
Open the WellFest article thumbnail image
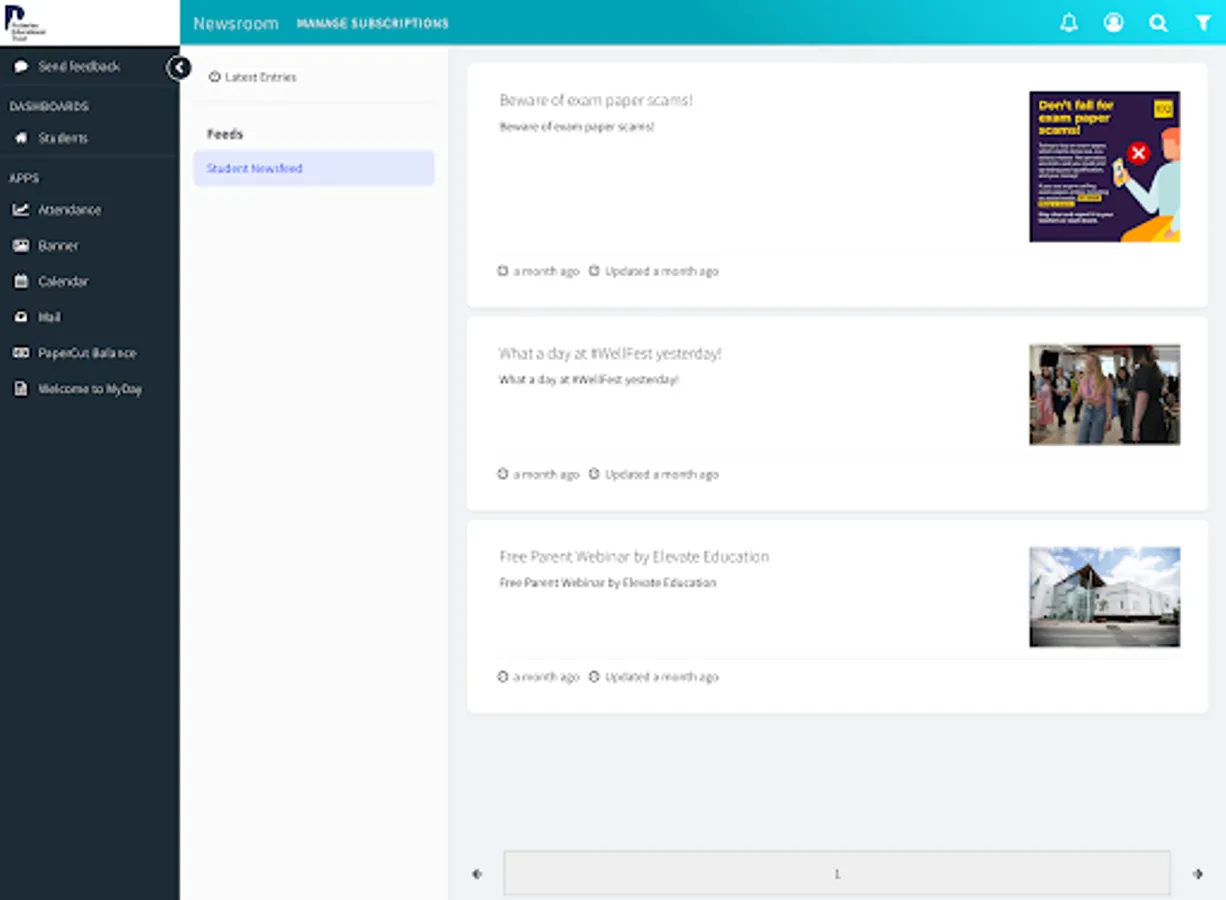click(x=1104, y=394)
